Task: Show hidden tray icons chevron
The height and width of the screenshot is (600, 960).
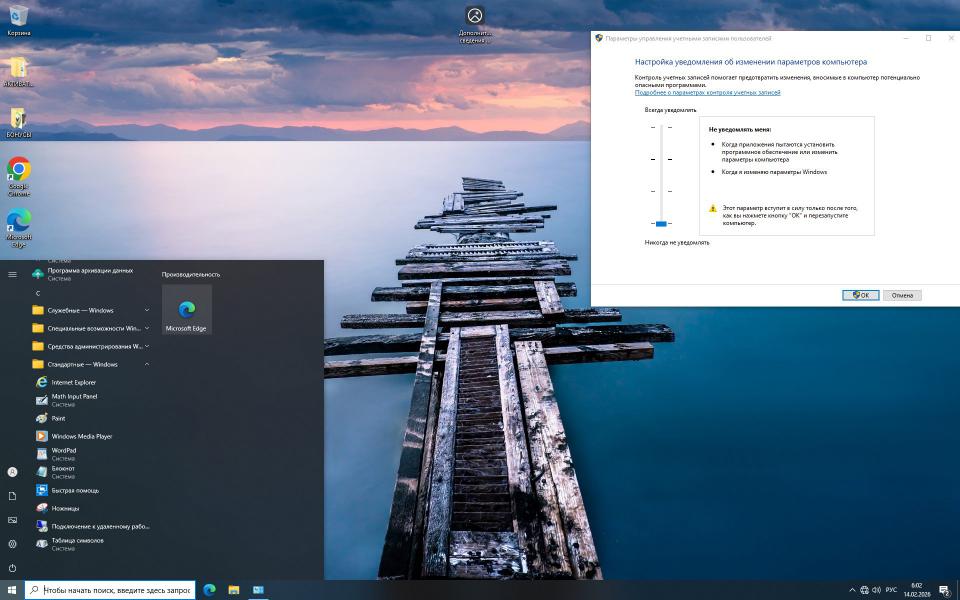Action: (852, 590)
